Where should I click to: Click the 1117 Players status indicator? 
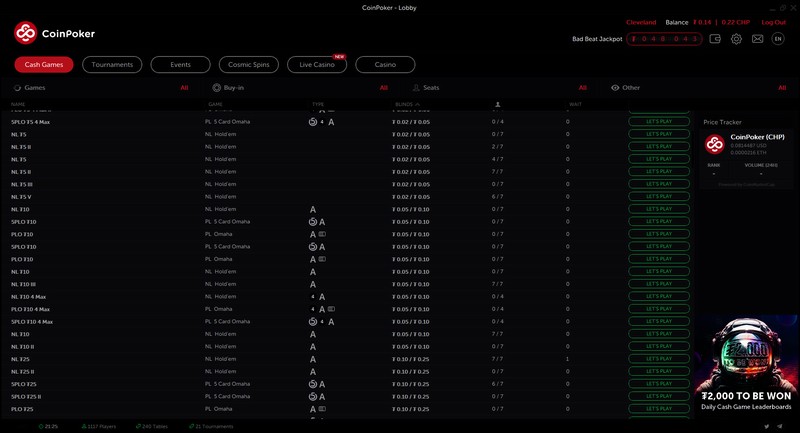coord(98,426)
